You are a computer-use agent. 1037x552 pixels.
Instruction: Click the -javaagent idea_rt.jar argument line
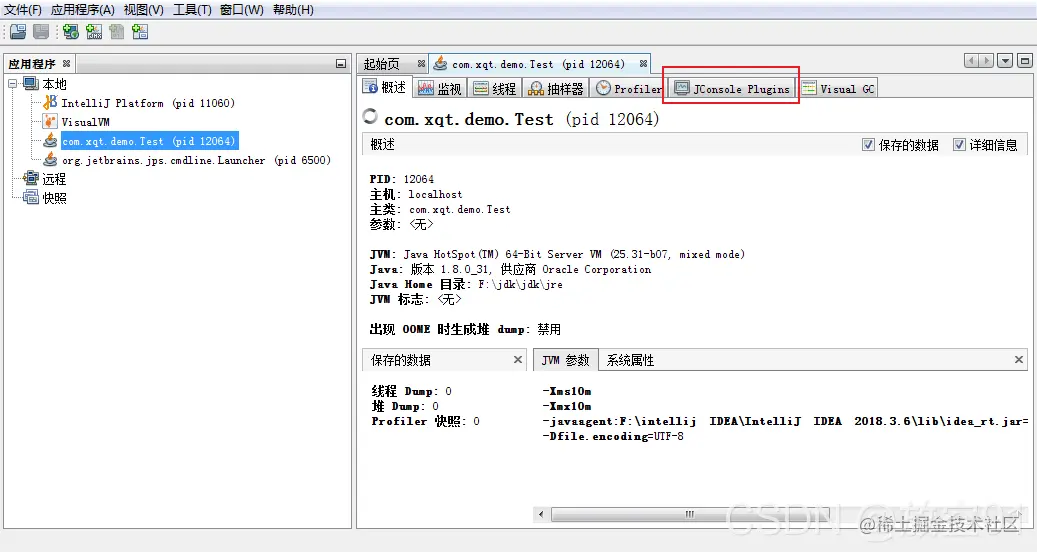pyautogui.click(x=785, y=421)
